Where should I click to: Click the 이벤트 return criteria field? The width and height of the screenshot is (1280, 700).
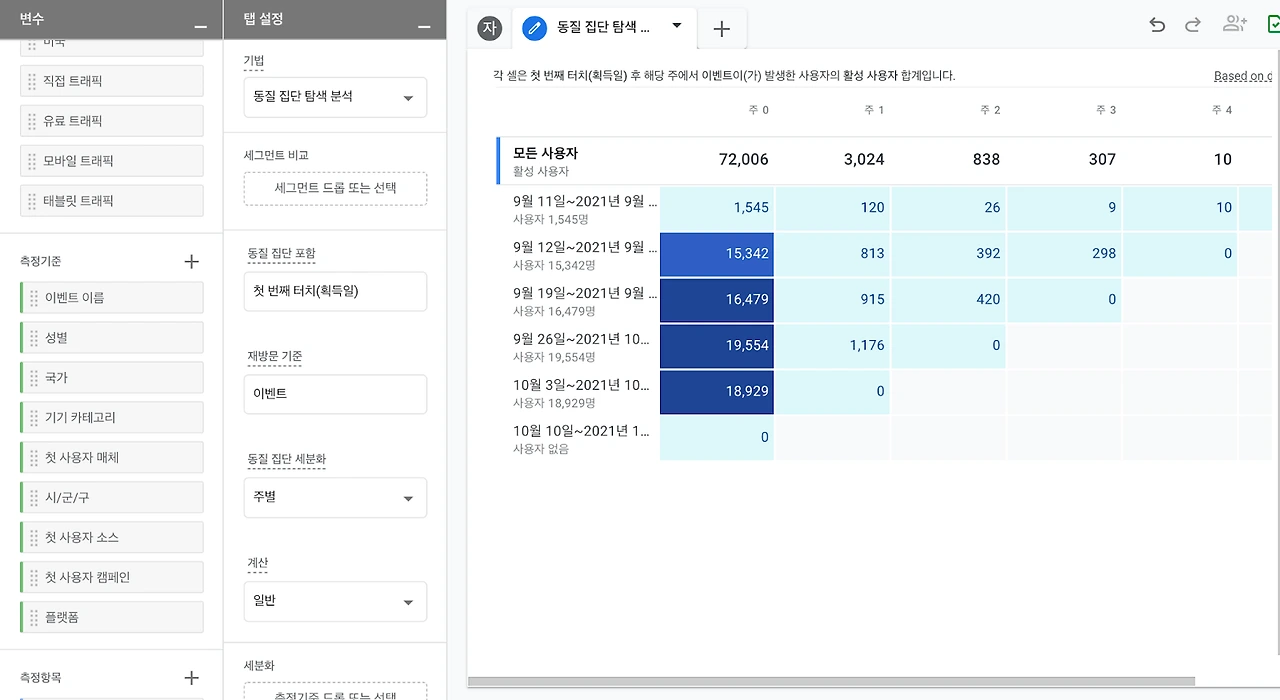(x=335, y=394)
